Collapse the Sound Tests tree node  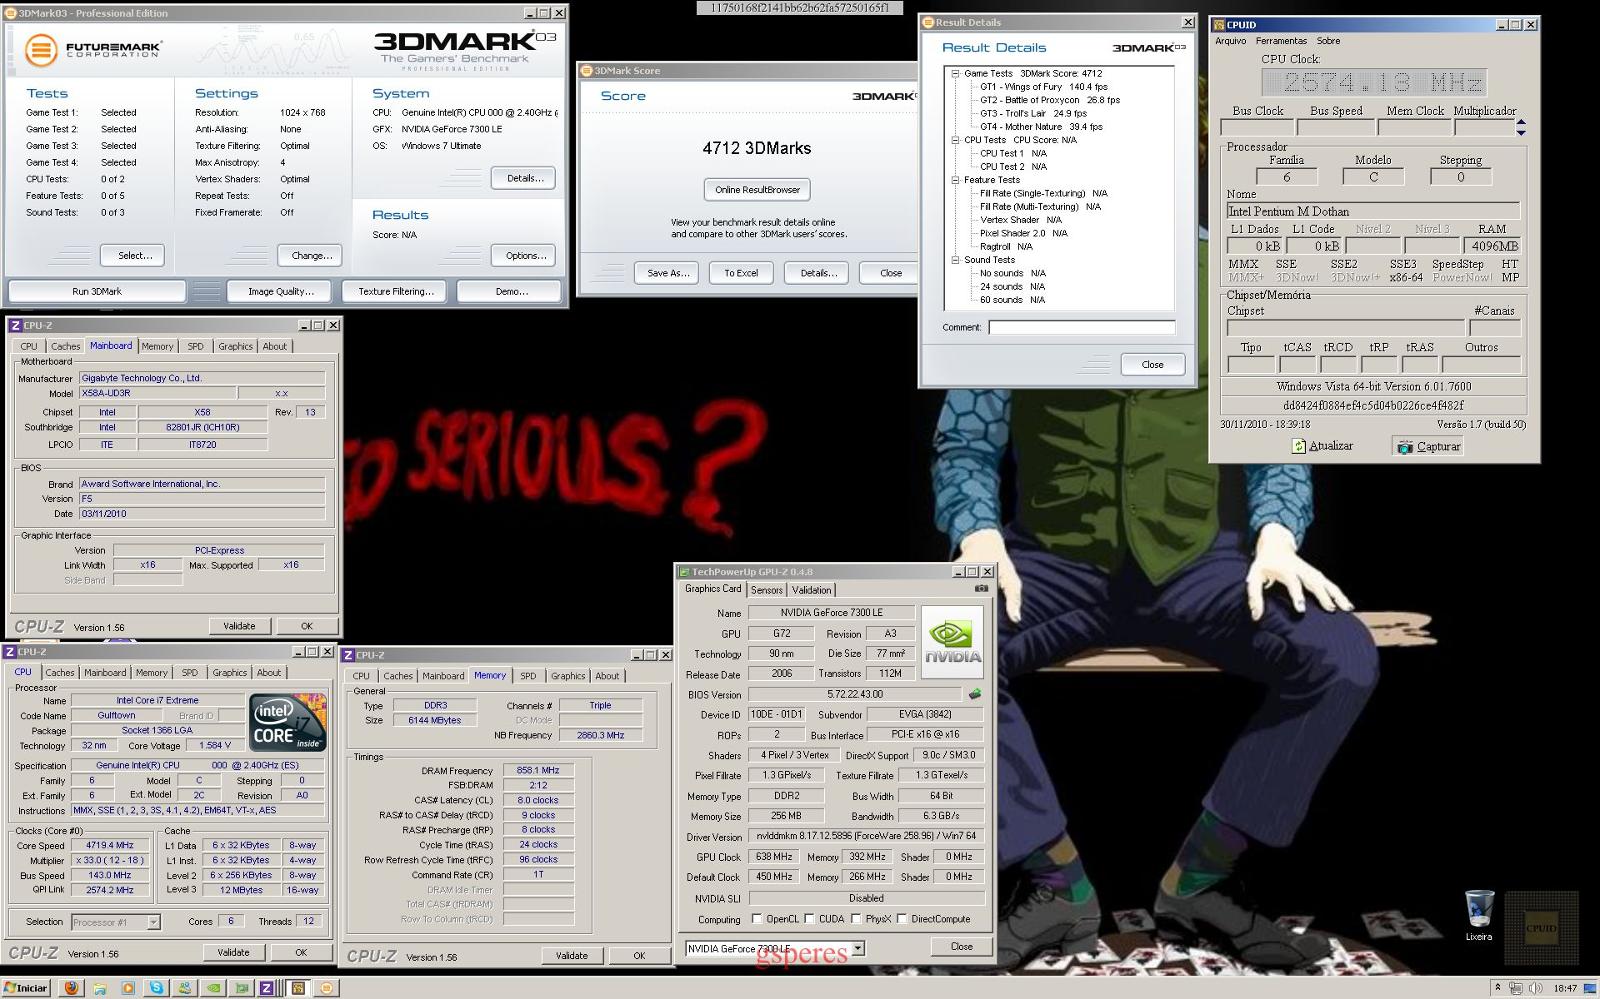click(x=955, y=260)
